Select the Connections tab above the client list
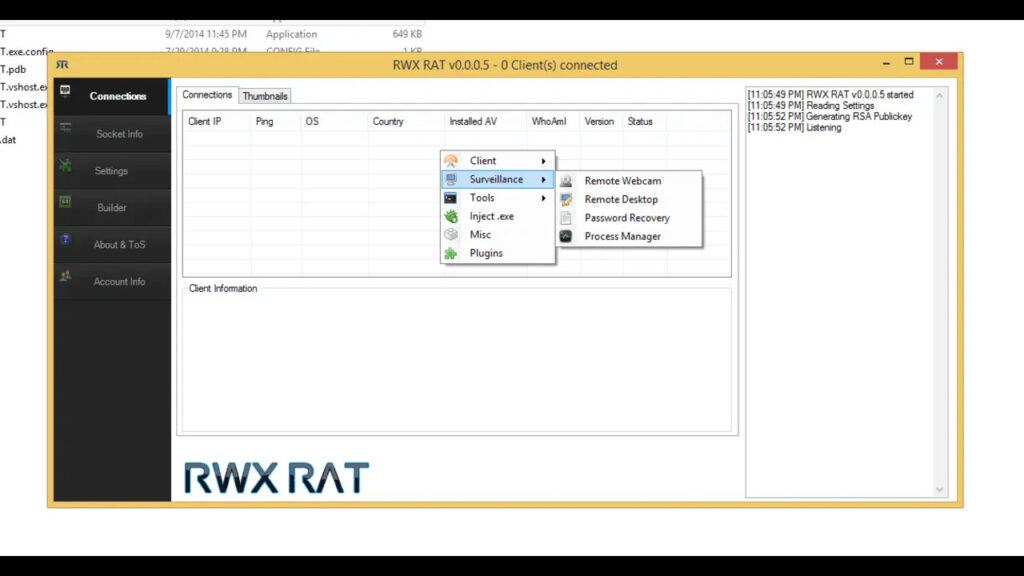 pyautogui.click(x=207, y=95)
